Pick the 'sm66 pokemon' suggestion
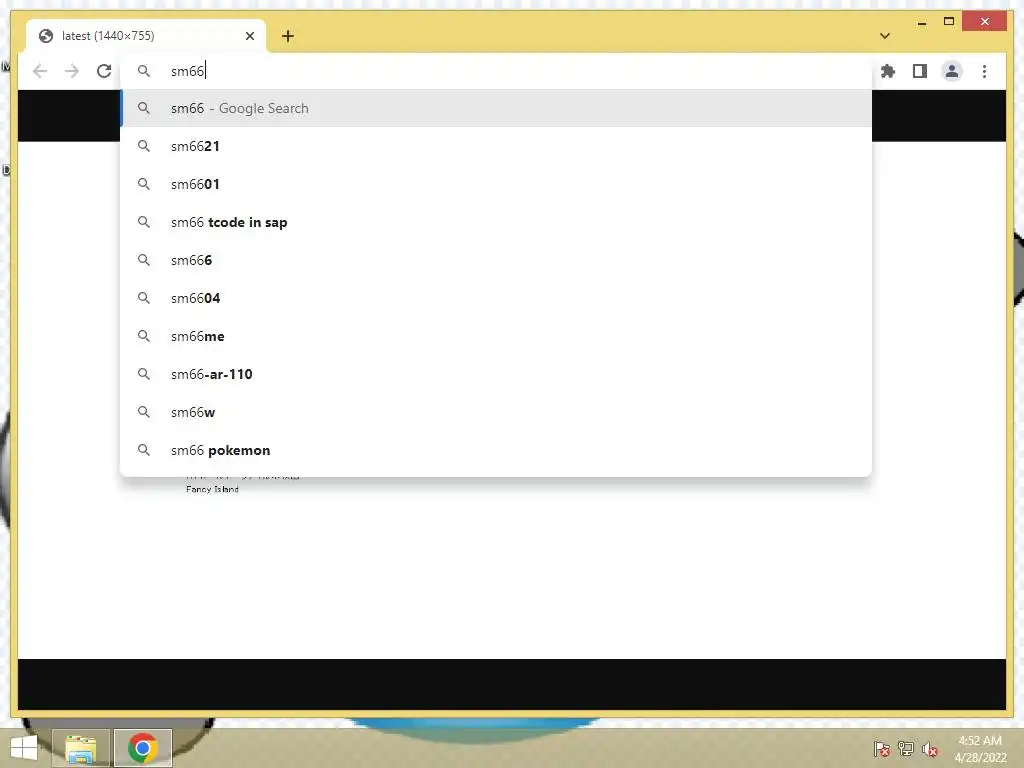Viewport: 1024px width, 768px height. [496, 450]
